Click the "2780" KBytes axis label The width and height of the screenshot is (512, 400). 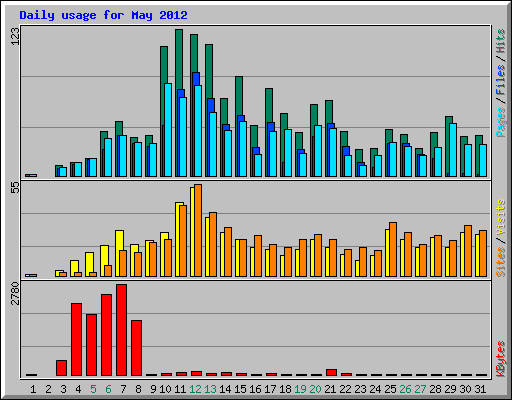(x=15, y=293)
